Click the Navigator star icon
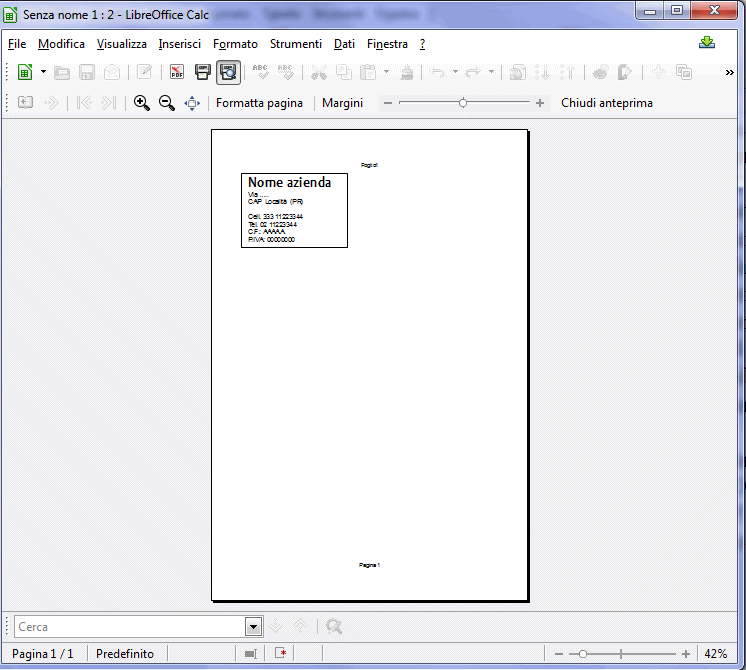 click(x=658, y=72)
